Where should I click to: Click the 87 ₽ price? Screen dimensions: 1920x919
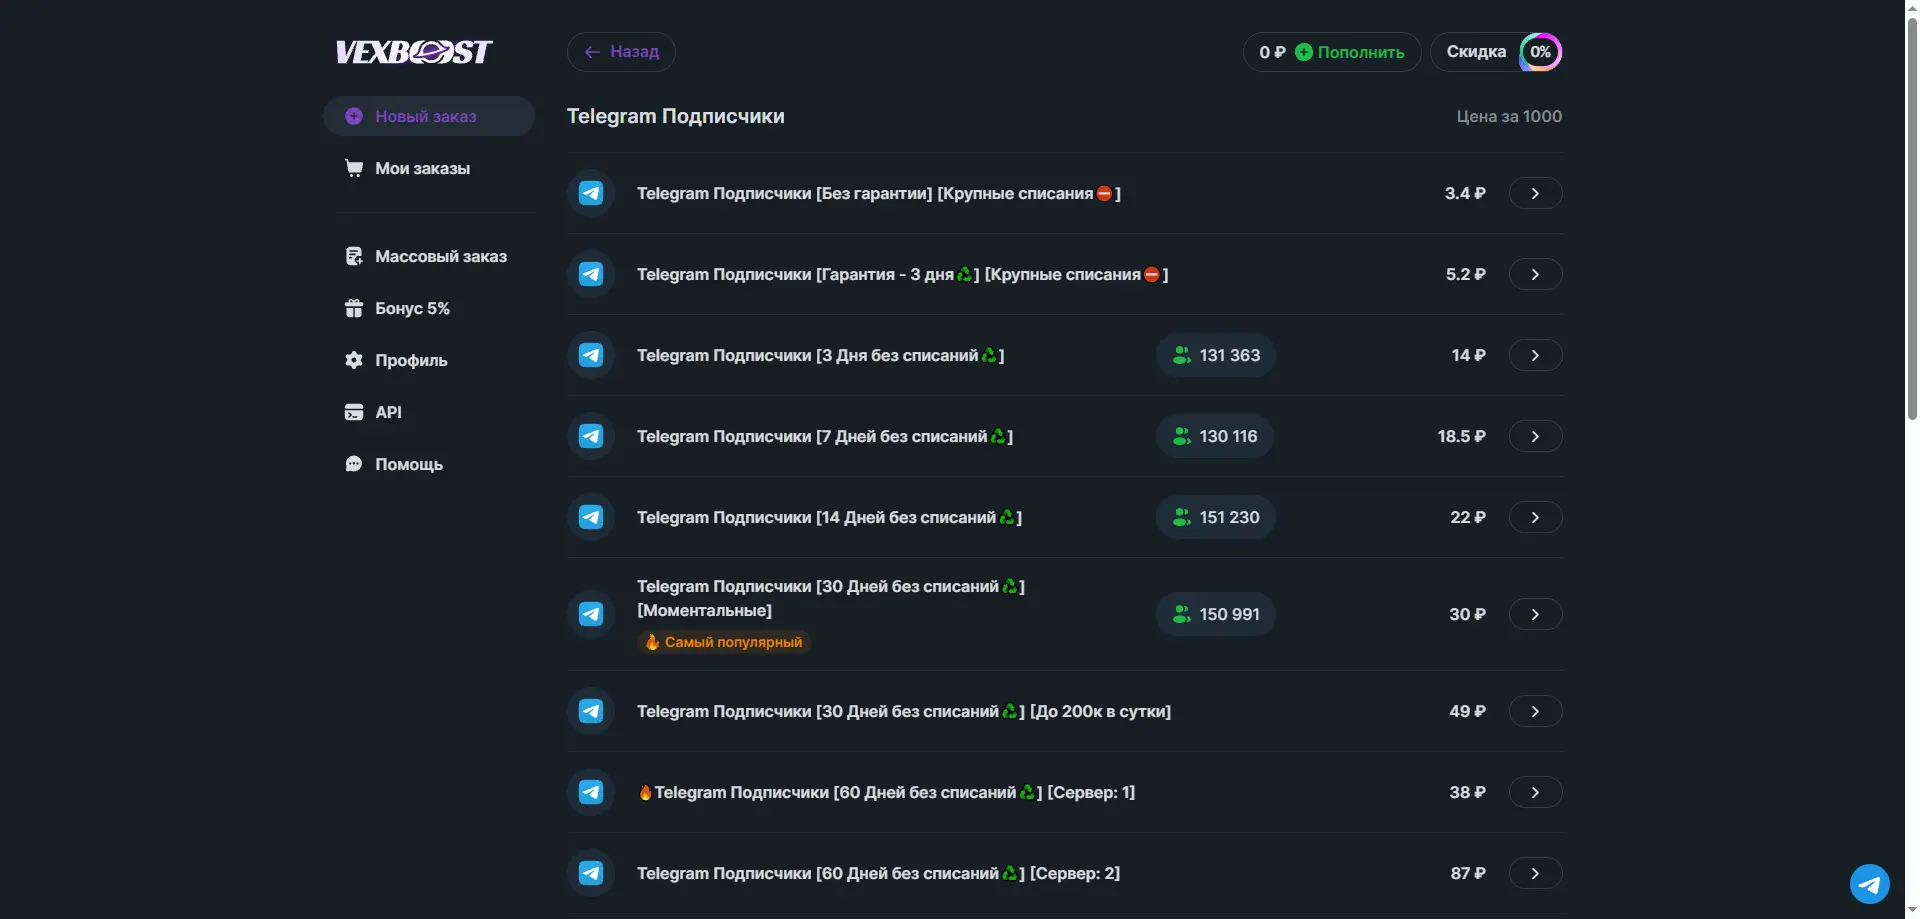tap(1468, 873)
